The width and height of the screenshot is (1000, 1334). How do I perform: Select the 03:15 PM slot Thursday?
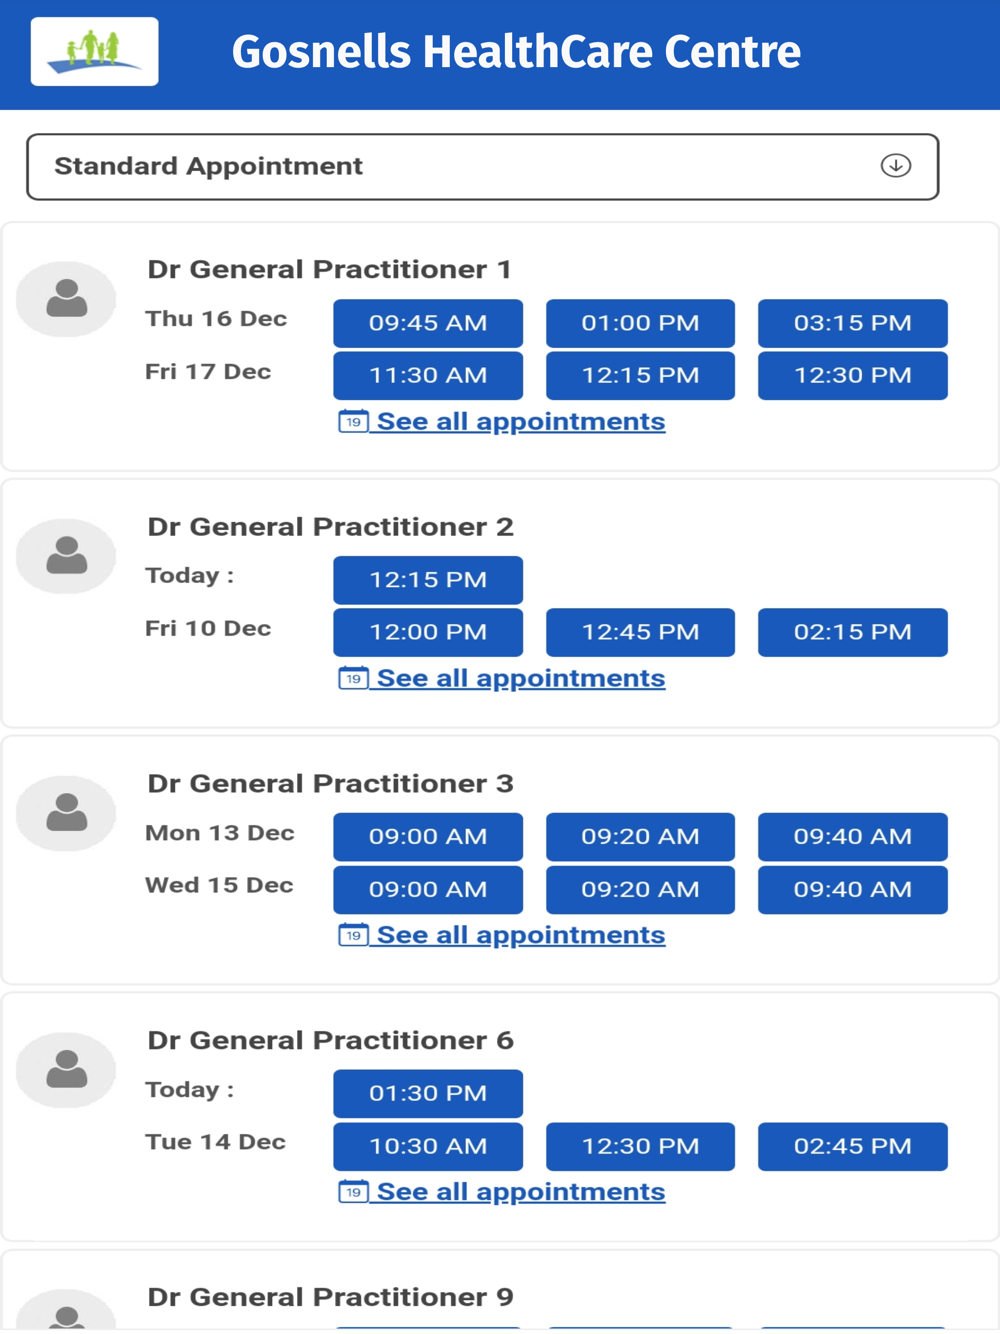(x=852, y=323)
